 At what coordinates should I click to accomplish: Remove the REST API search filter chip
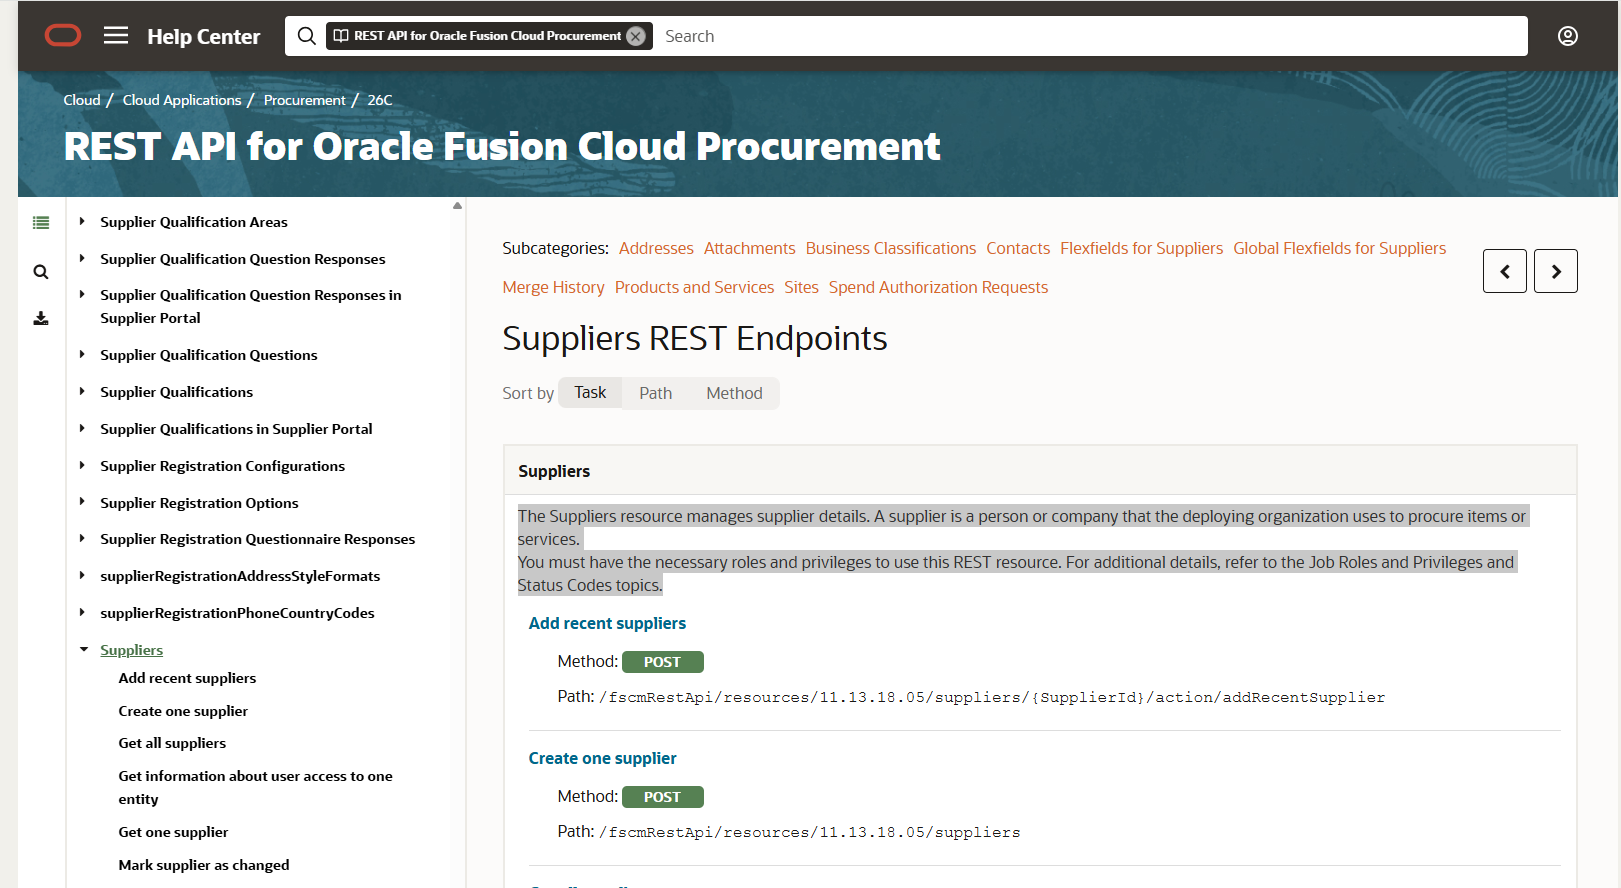tap(636, 36)
